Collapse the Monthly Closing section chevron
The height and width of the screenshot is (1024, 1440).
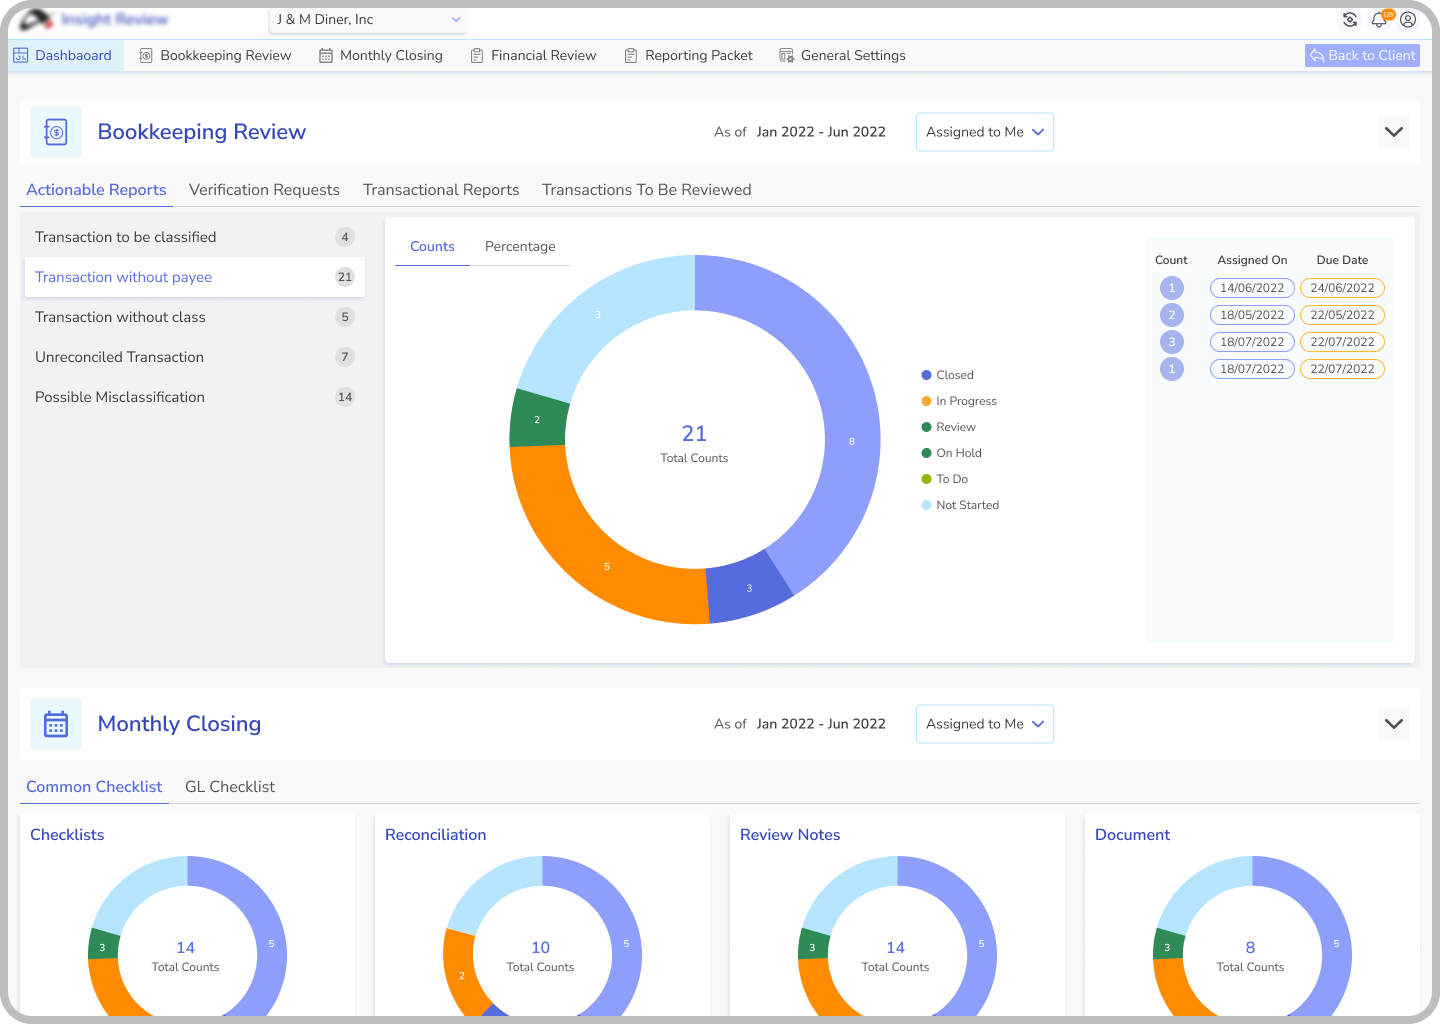[1393, 724]
